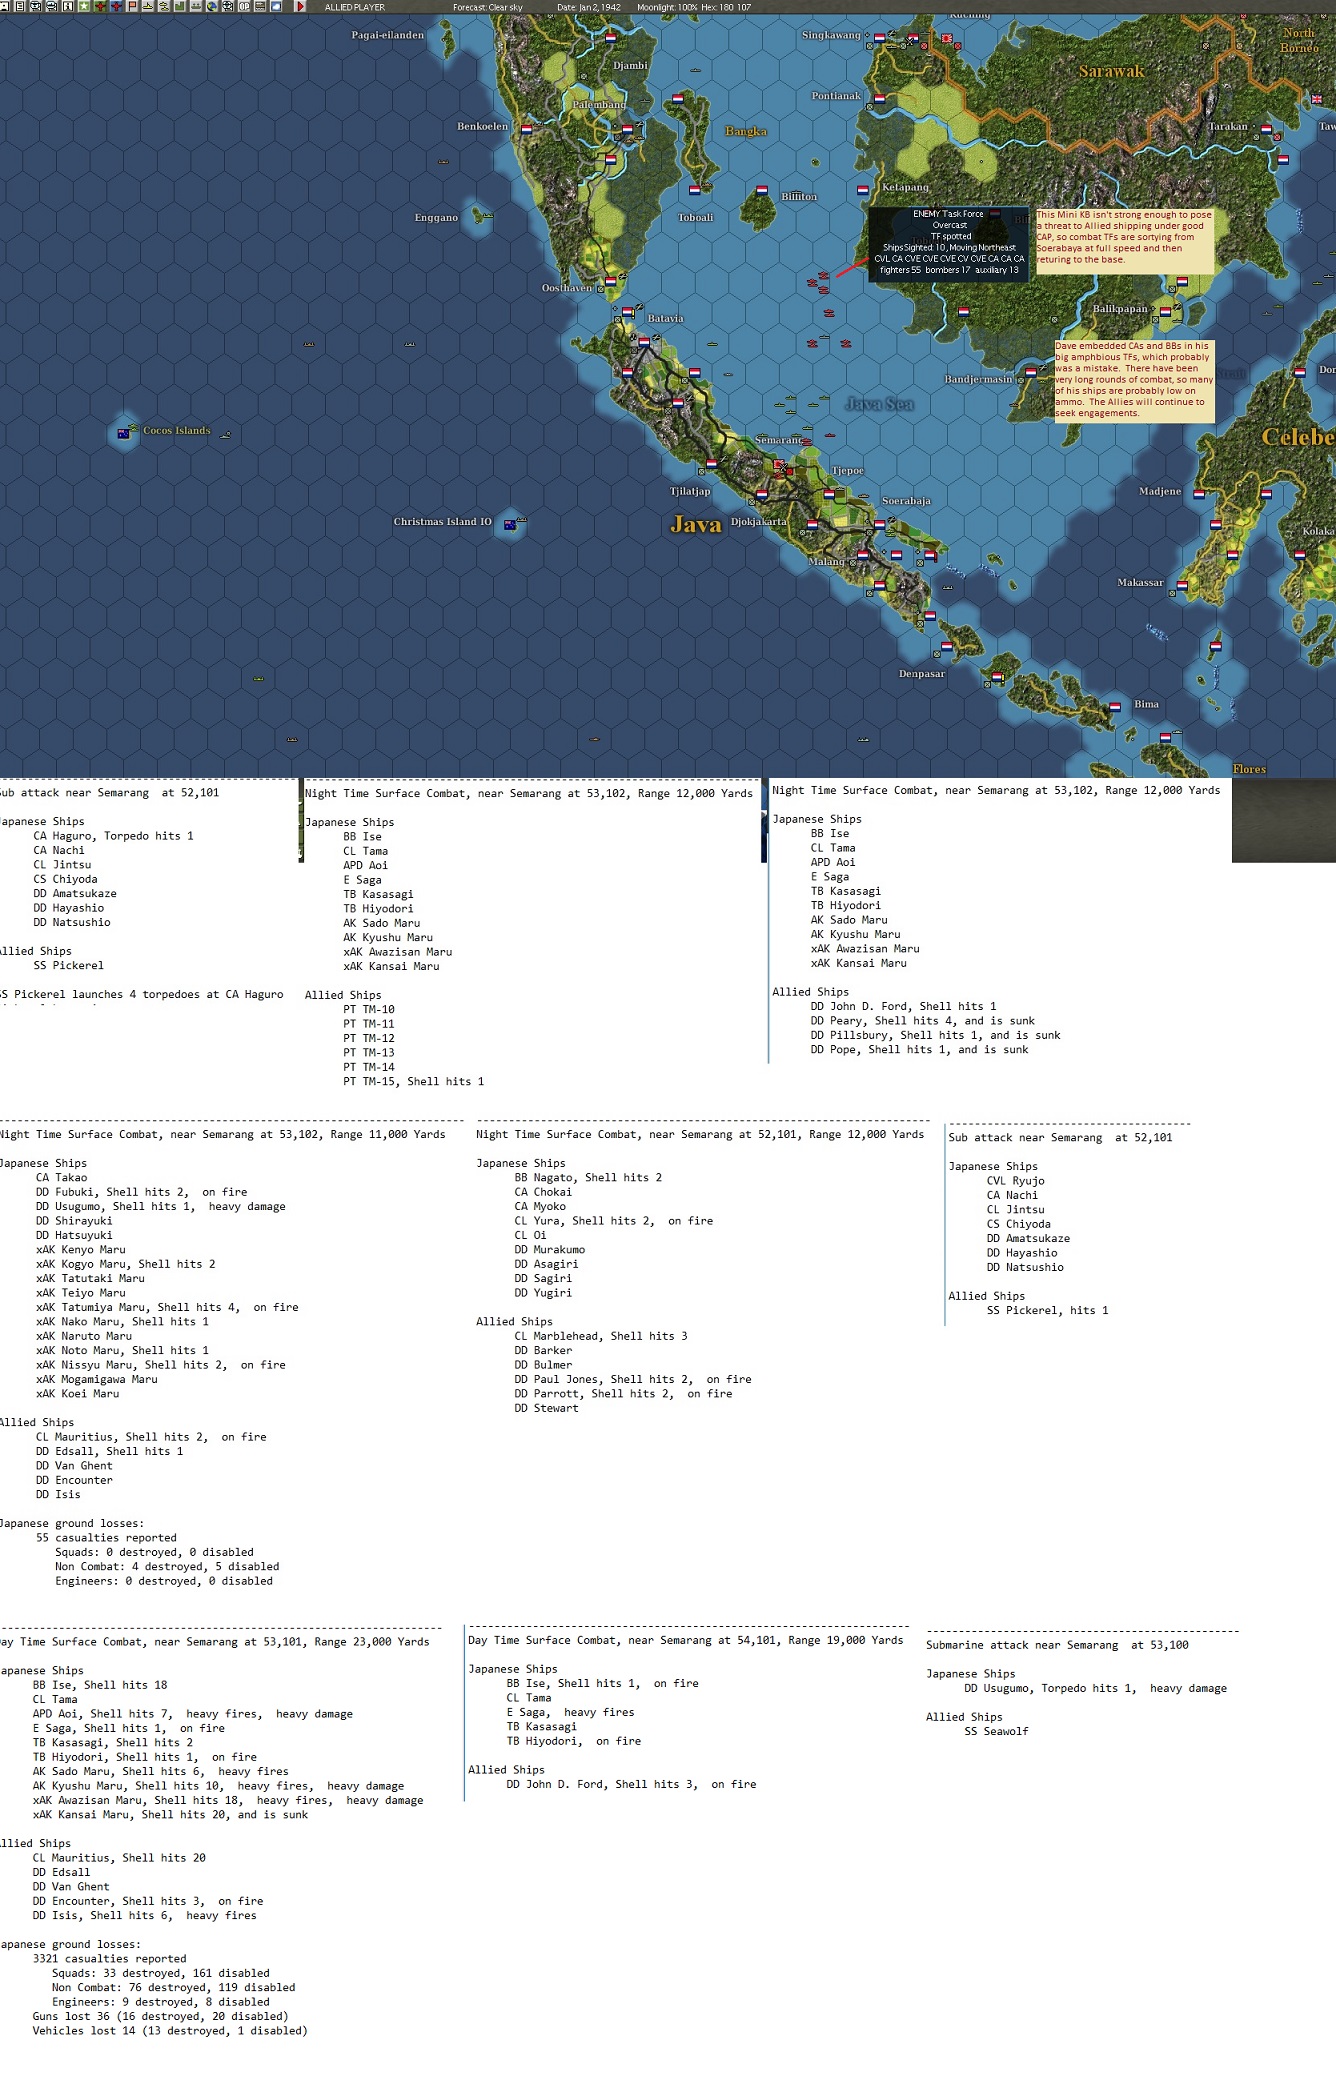Select the Benkoelen base flag icon
This screenshot has width=1336, height=2084.
[x=527, y=128]
